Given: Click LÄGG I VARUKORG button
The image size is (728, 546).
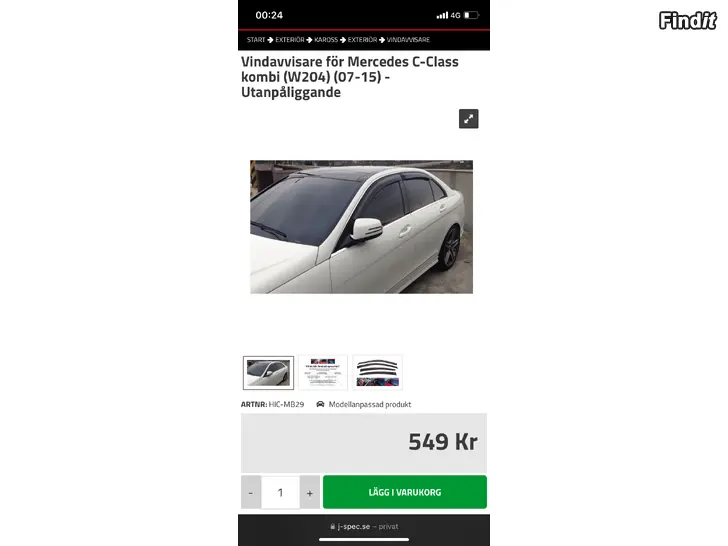Looking at the screenshot, I should point(405,492).
